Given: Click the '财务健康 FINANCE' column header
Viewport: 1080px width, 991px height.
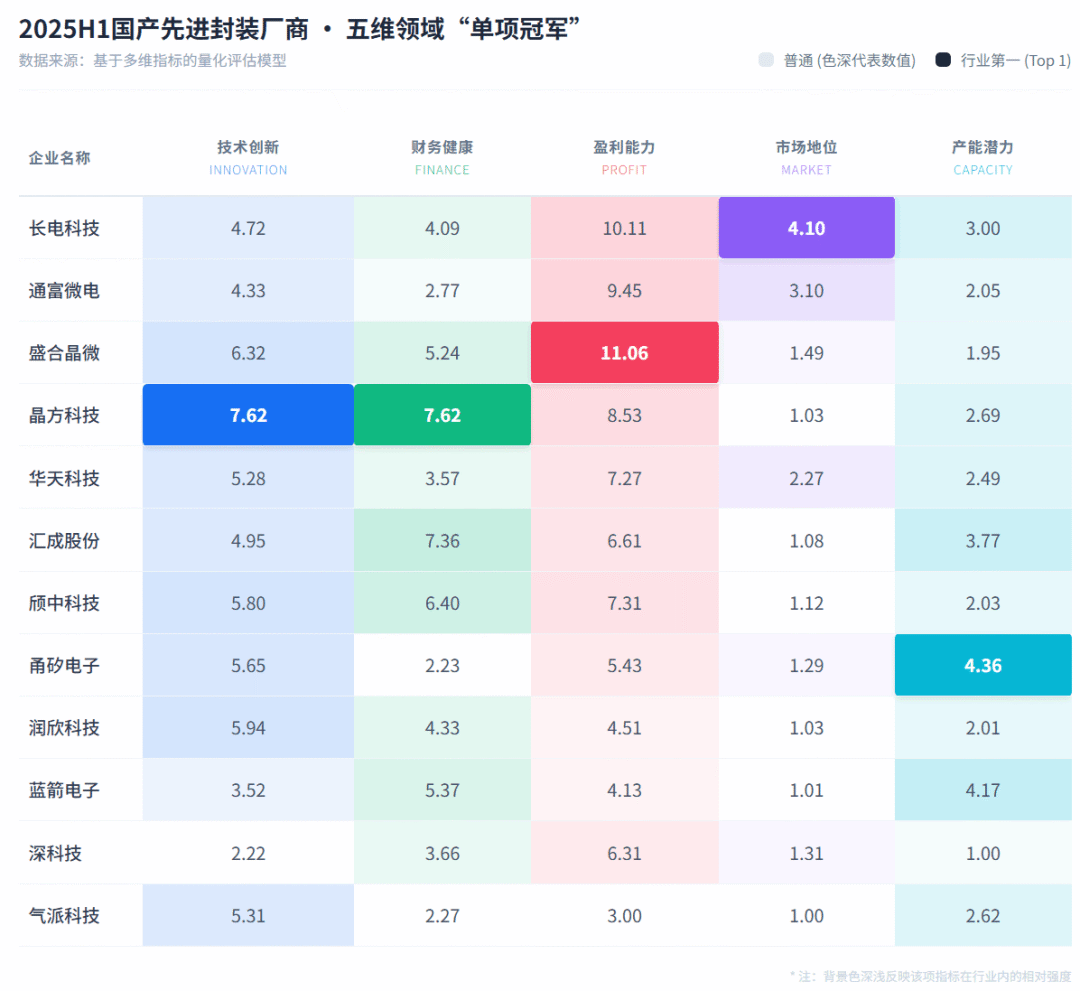Looking at the screenshot, I should [442, 158].
